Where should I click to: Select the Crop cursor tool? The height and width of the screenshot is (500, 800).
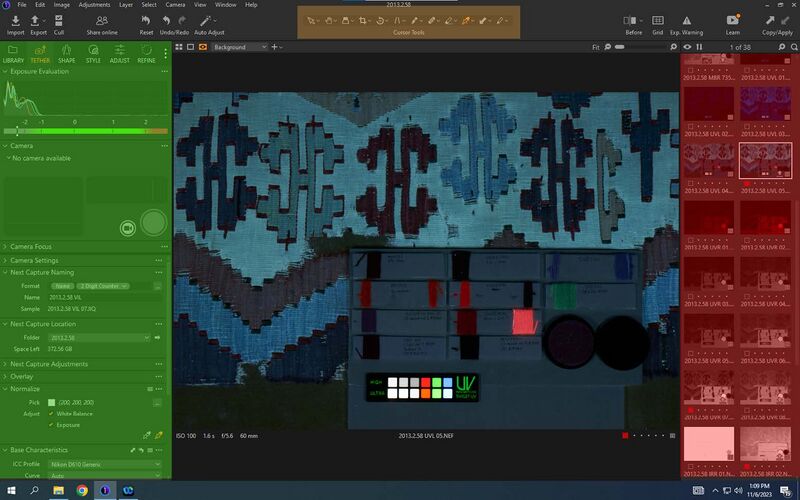coord(362,20)
